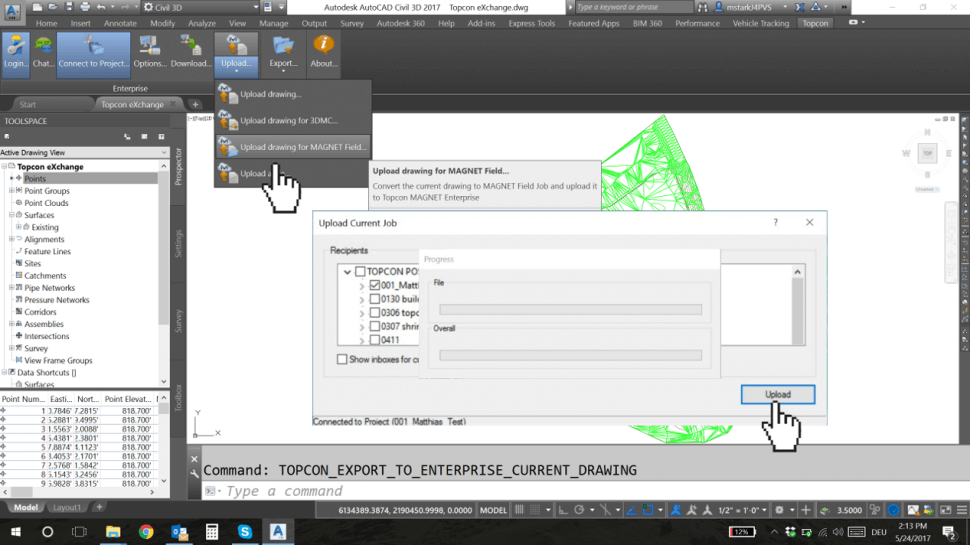Select Feature Lines tree item
Screen dimensions: 970x545
(48, 251)
